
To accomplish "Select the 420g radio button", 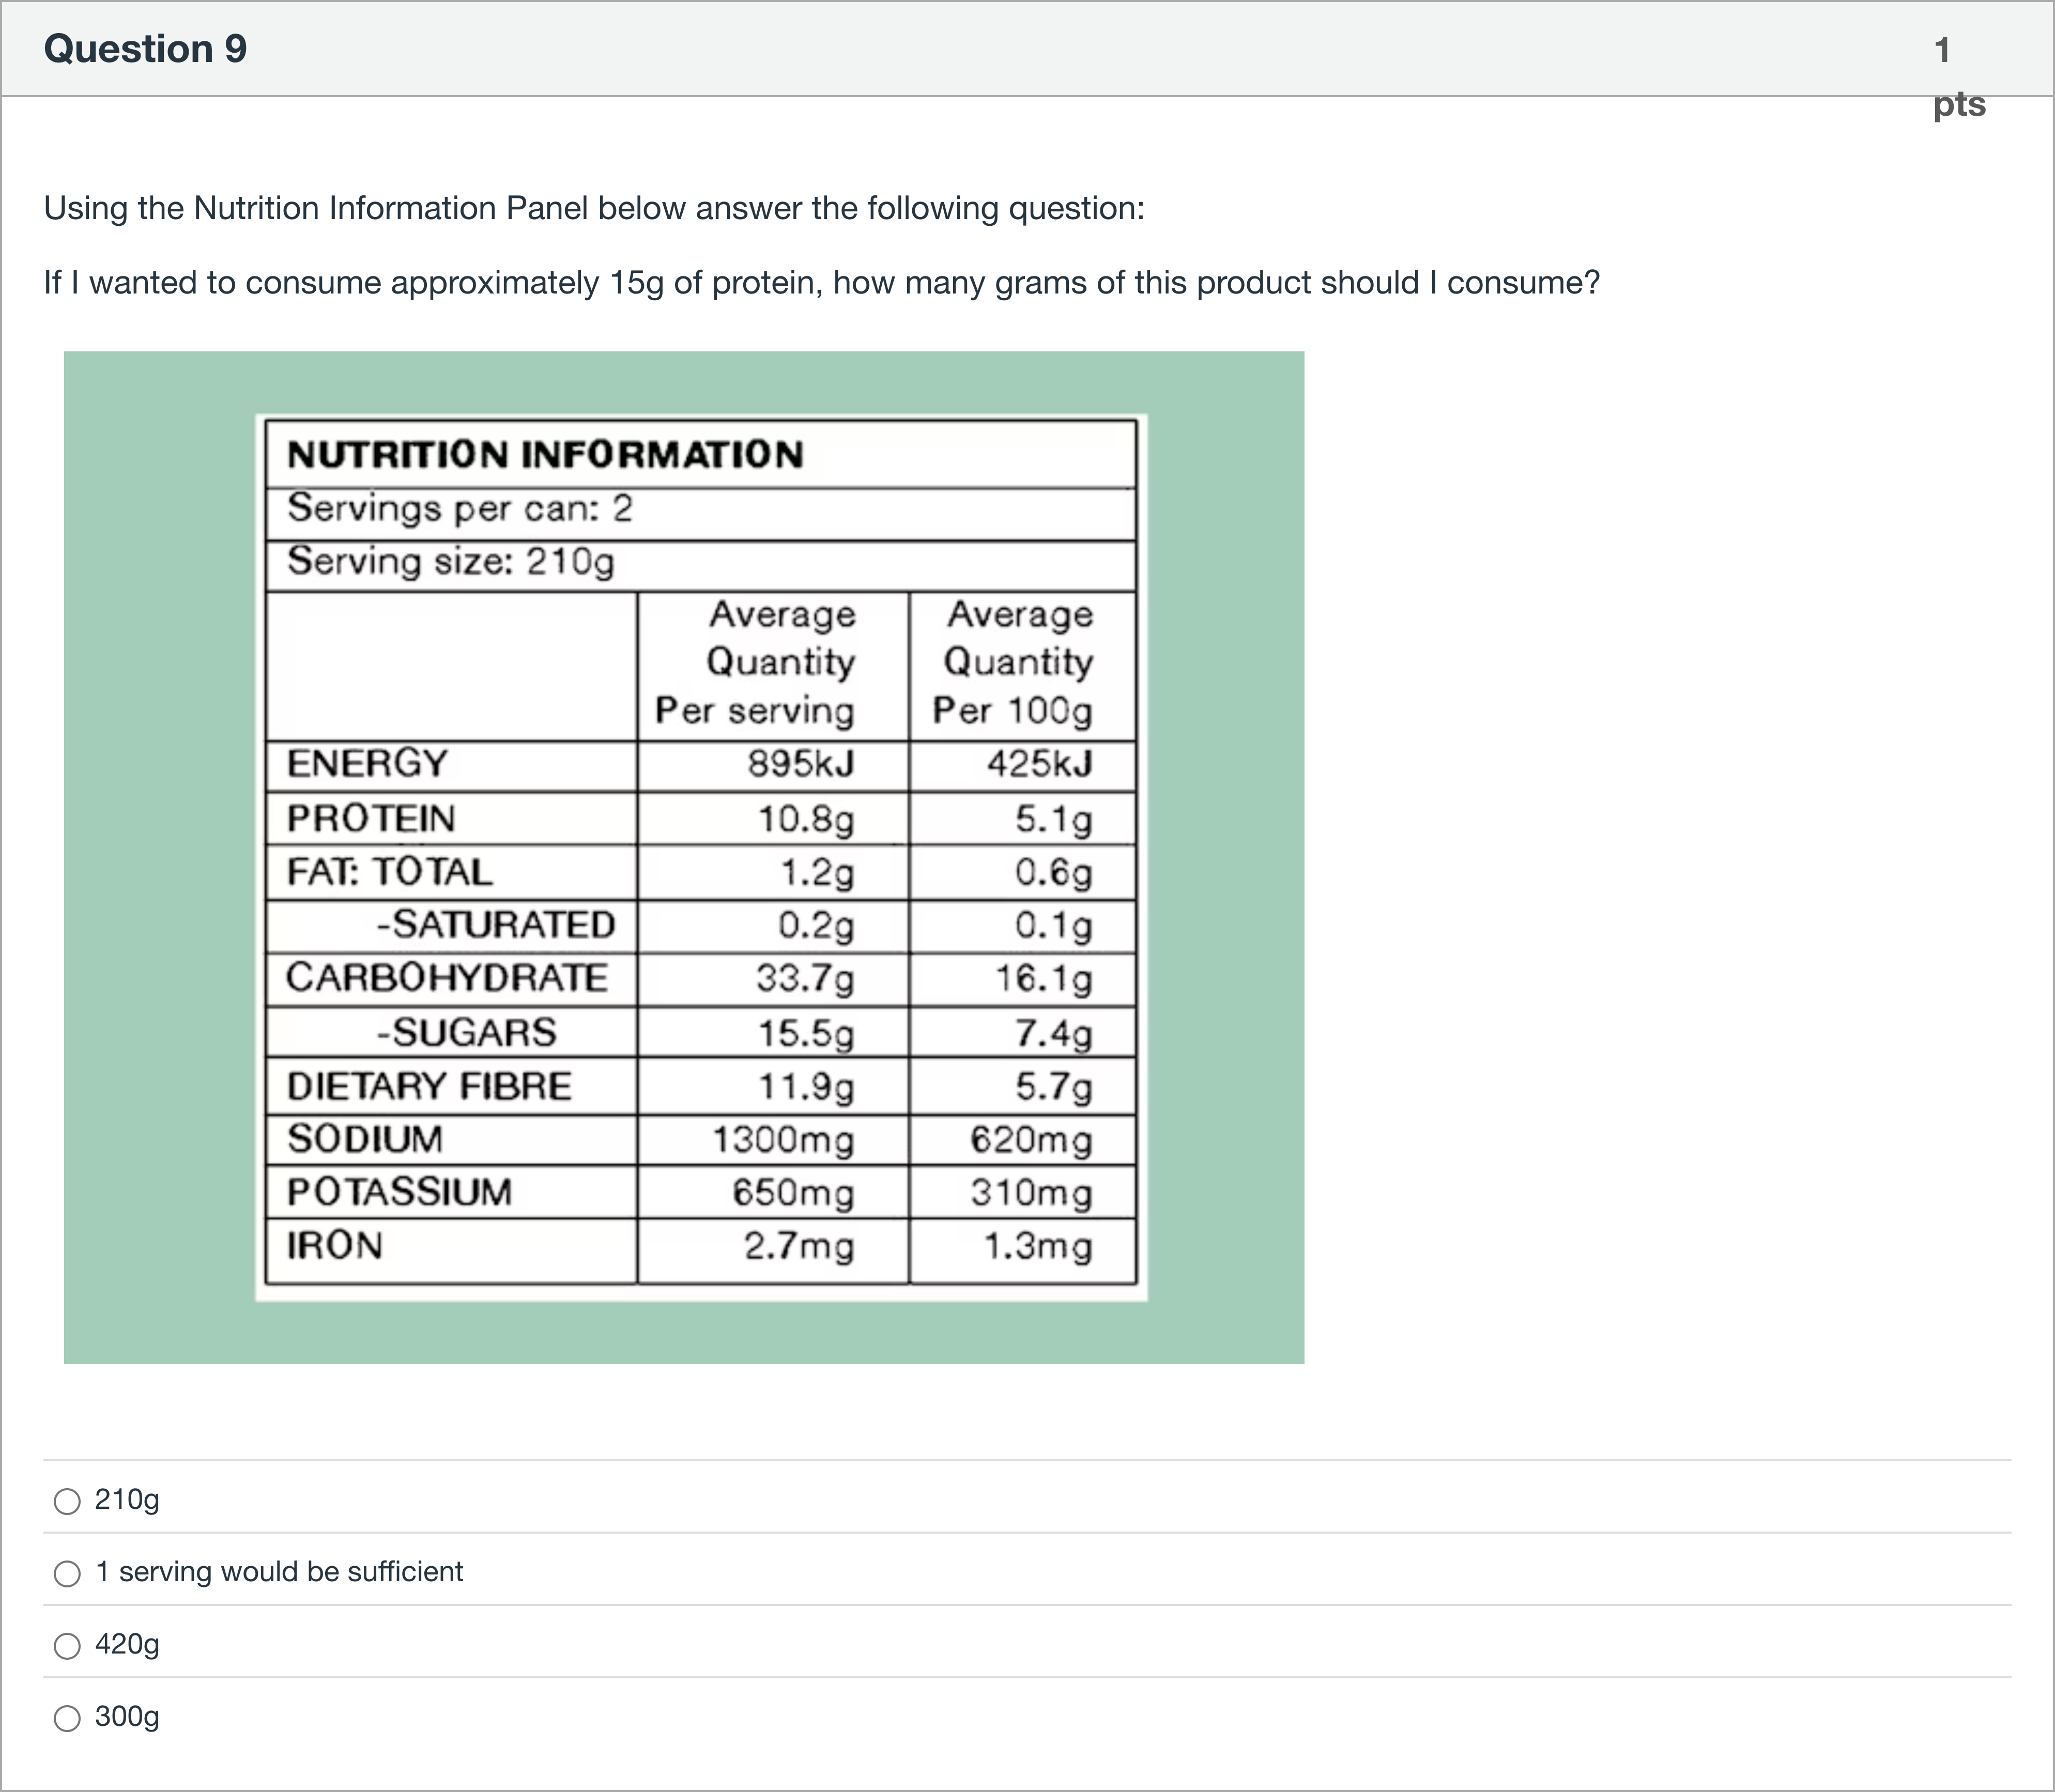I will pos(67,1646).
